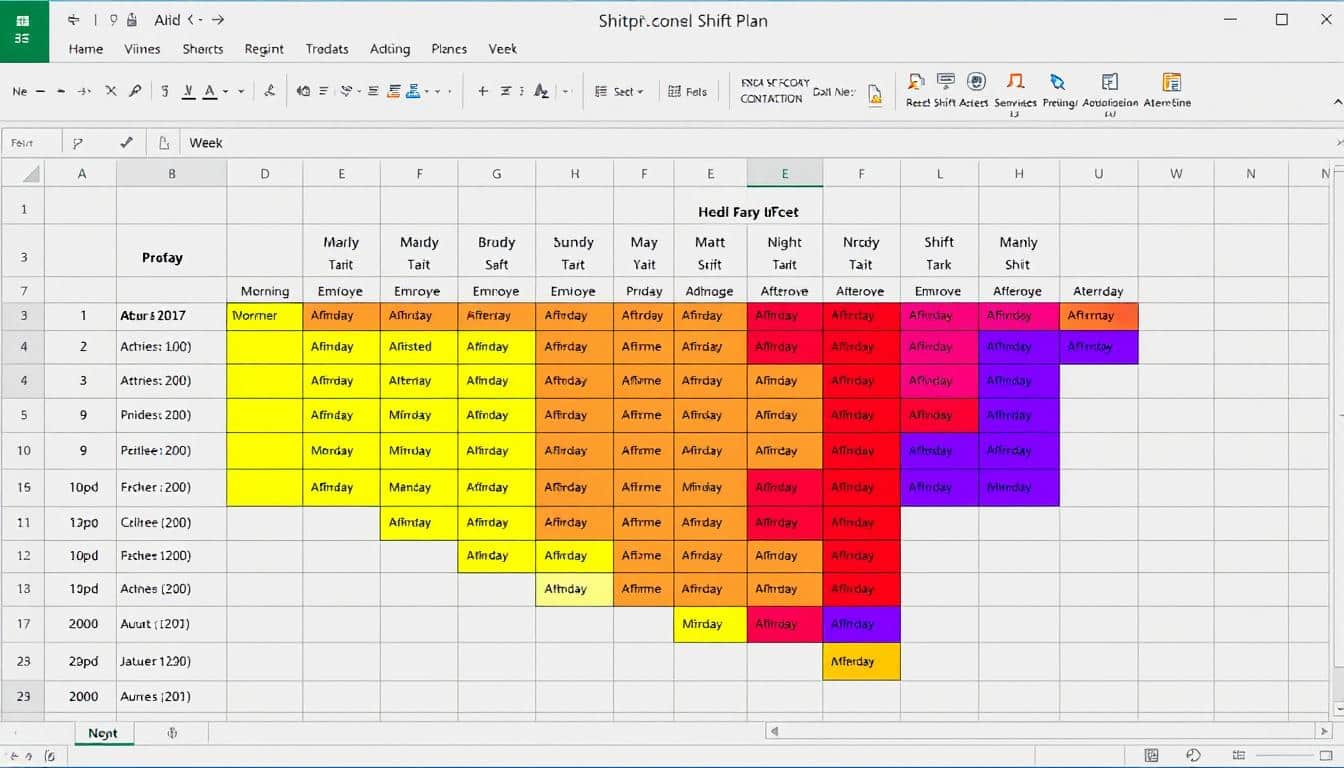The width and height of the screenshot is (1344, 768).
Task: Open the Feirt name box
Action: tap(32, 143)
